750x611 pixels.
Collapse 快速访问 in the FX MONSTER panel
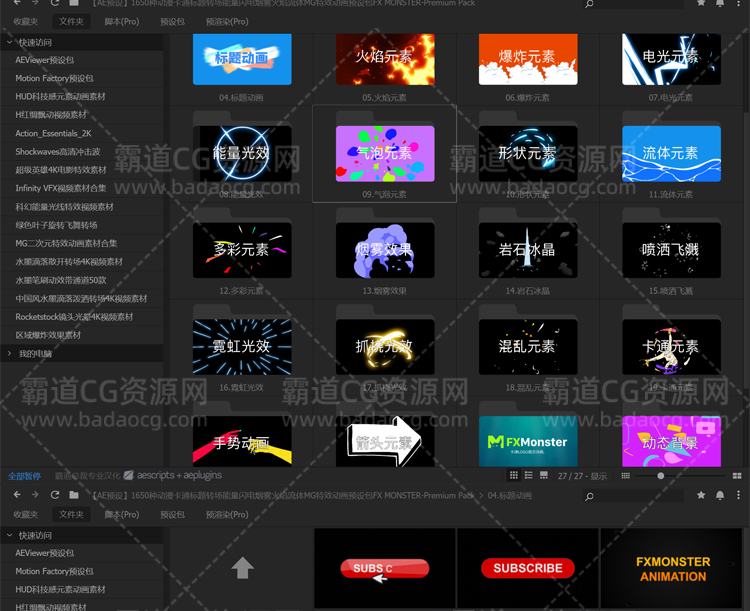pyautogui.click(x=9, y=42)
